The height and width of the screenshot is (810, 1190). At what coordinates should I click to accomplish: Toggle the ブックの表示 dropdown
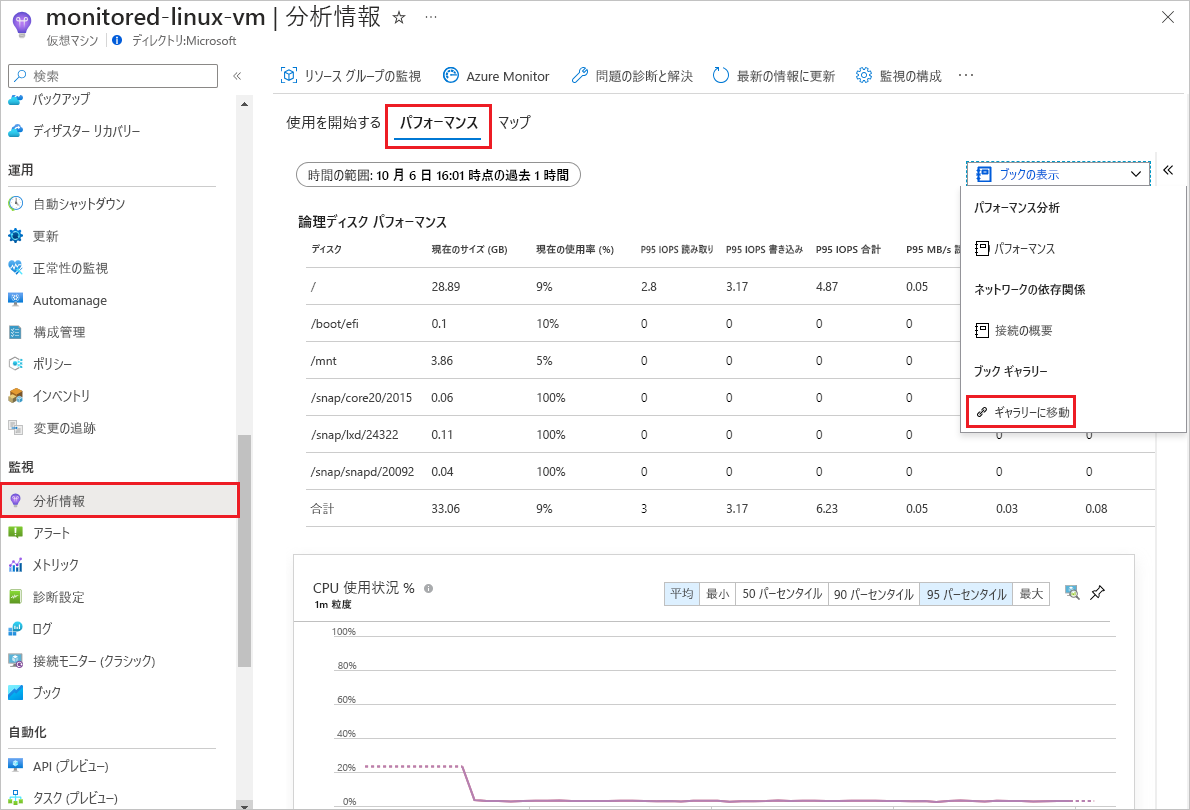click(1058, 174)
